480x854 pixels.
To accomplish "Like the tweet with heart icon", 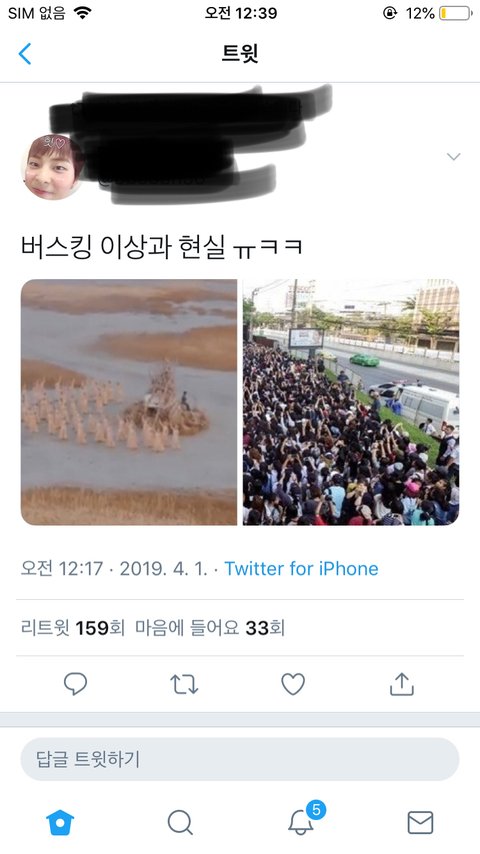I will [x=293, y=684].
